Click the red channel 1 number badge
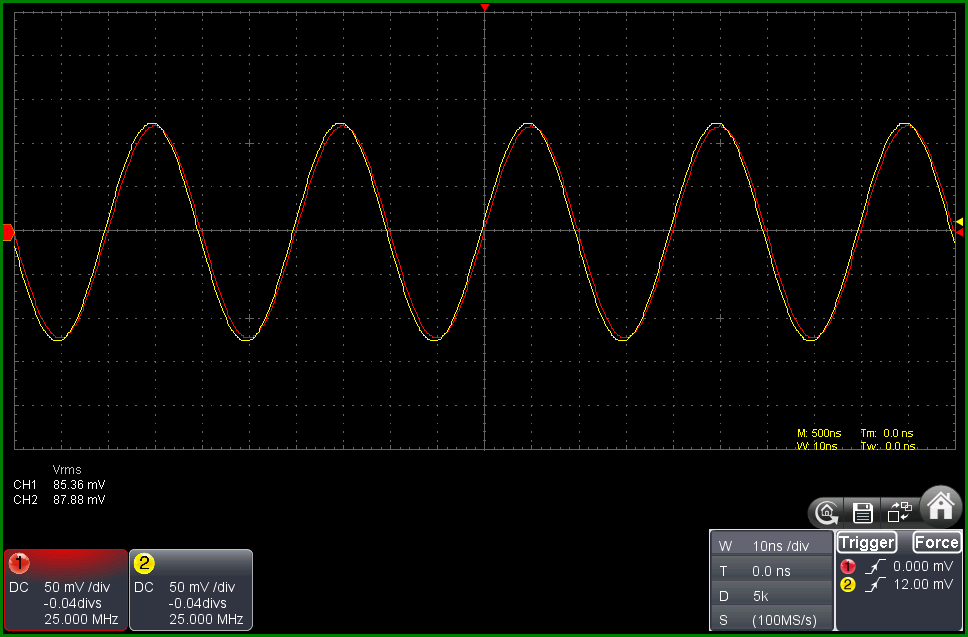This screenshot has width=968, height=637. coord(19,563)
